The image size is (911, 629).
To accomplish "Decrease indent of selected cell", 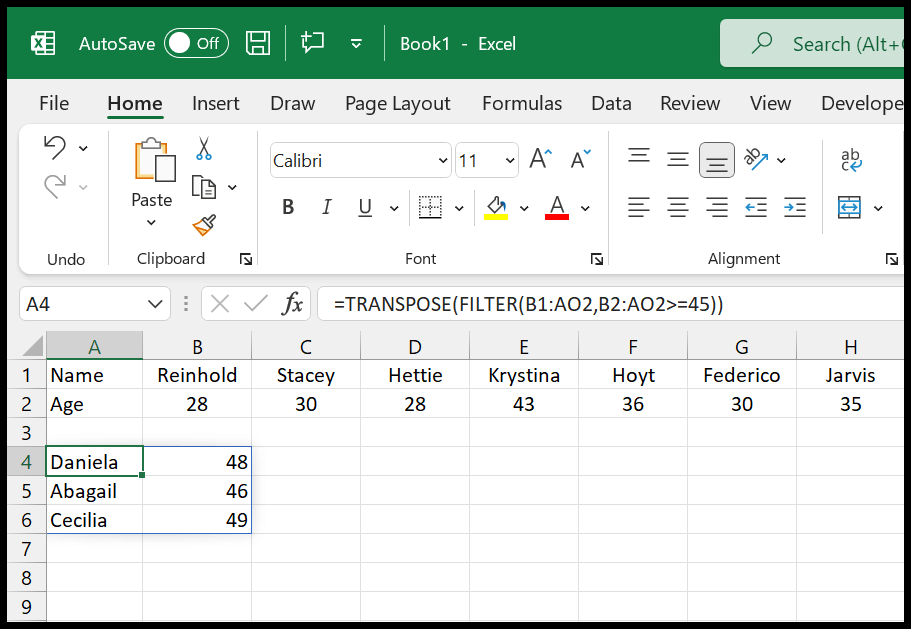I will [x=756, y=207].
